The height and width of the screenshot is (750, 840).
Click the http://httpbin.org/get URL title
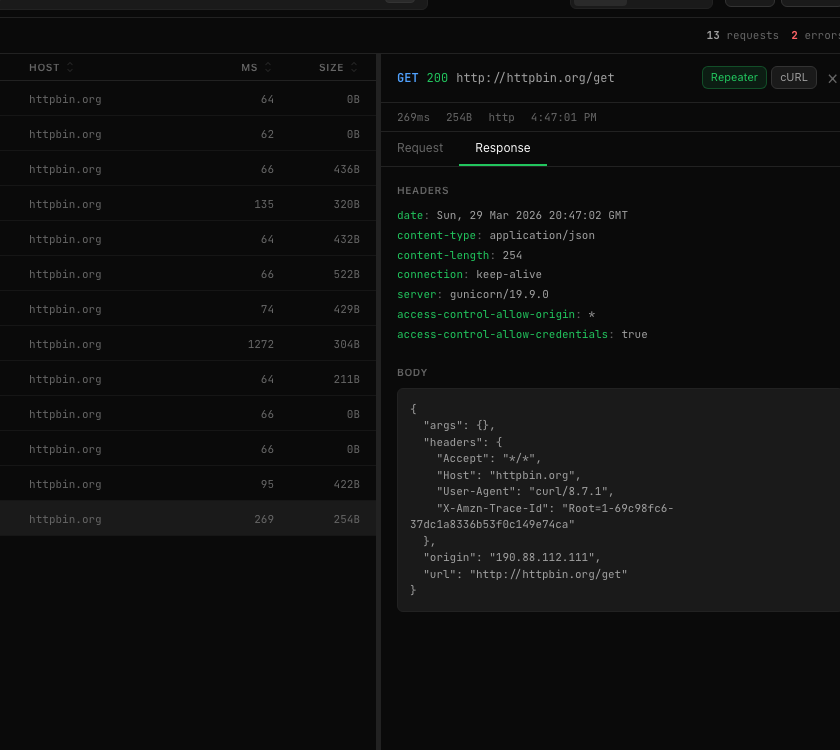(535, 78)
